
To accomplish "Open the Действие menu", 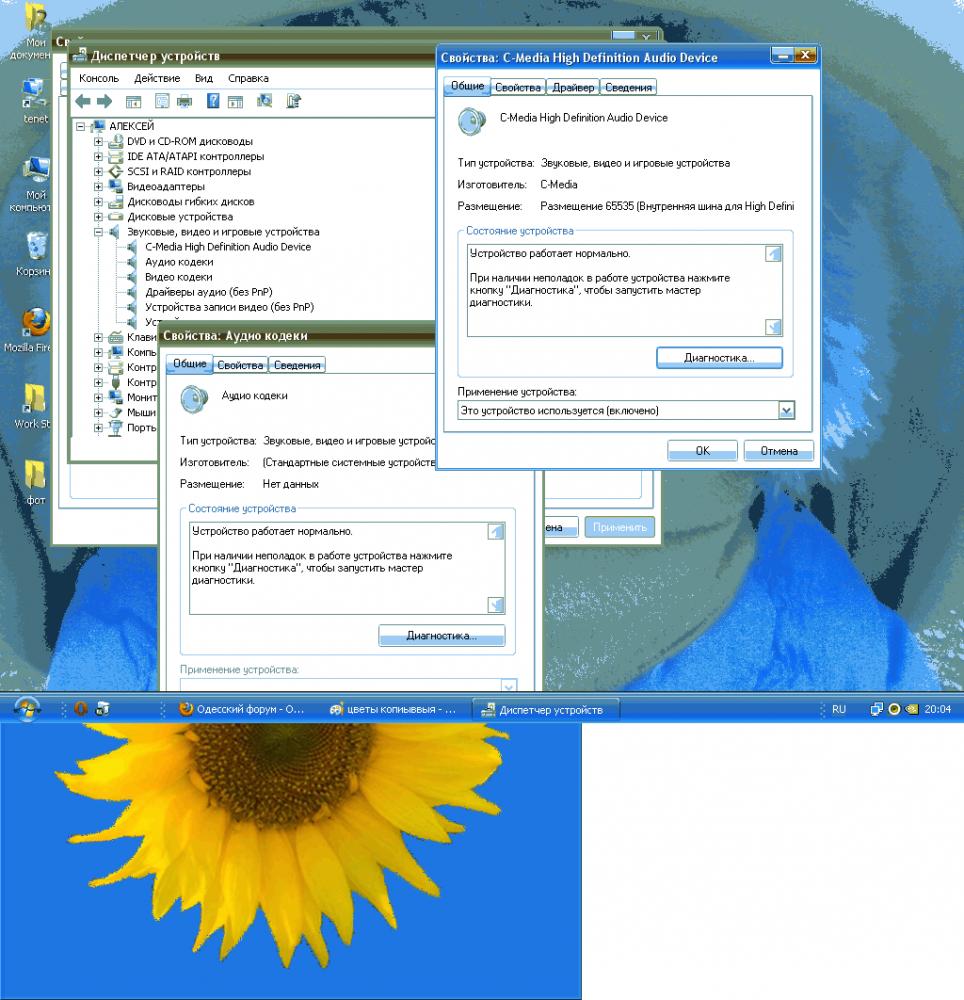I will pyautogui.click(x=157, y=78).
